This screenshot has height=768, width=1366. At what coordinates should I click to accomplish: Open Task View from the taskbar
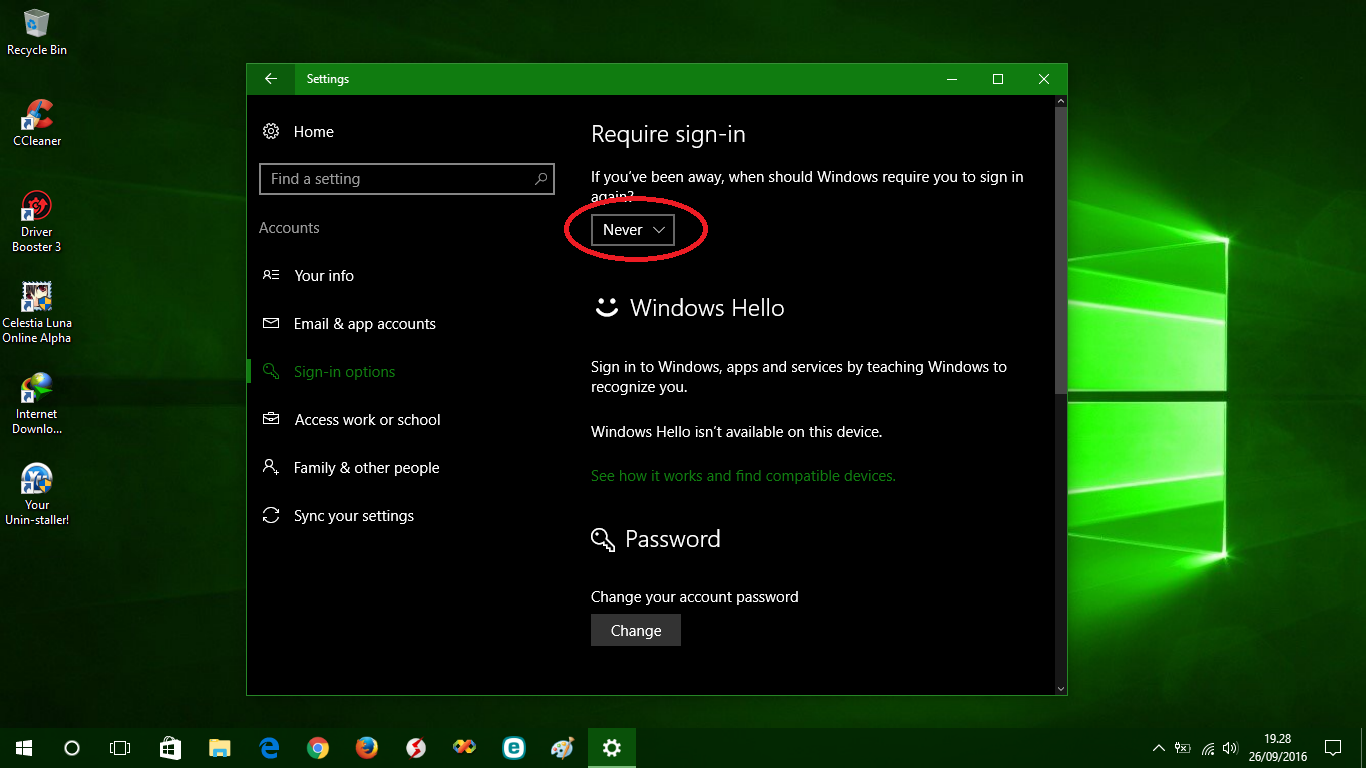click(x=120, y=747)
